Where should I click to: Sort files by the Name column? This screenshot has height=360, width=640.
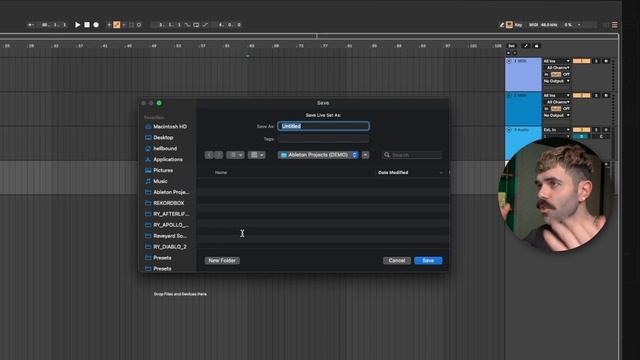pyautogui.click(x=221, y=173)
